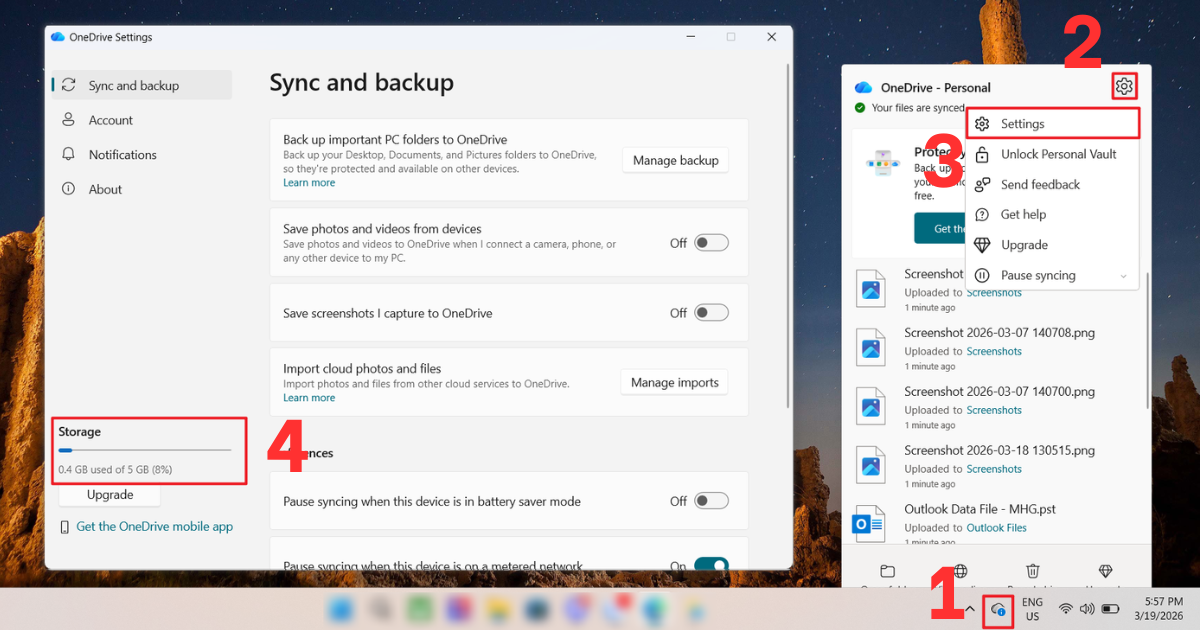Click the Upgrade button under Storage
Screen dimensions: 1200x630
pos(110,495)
